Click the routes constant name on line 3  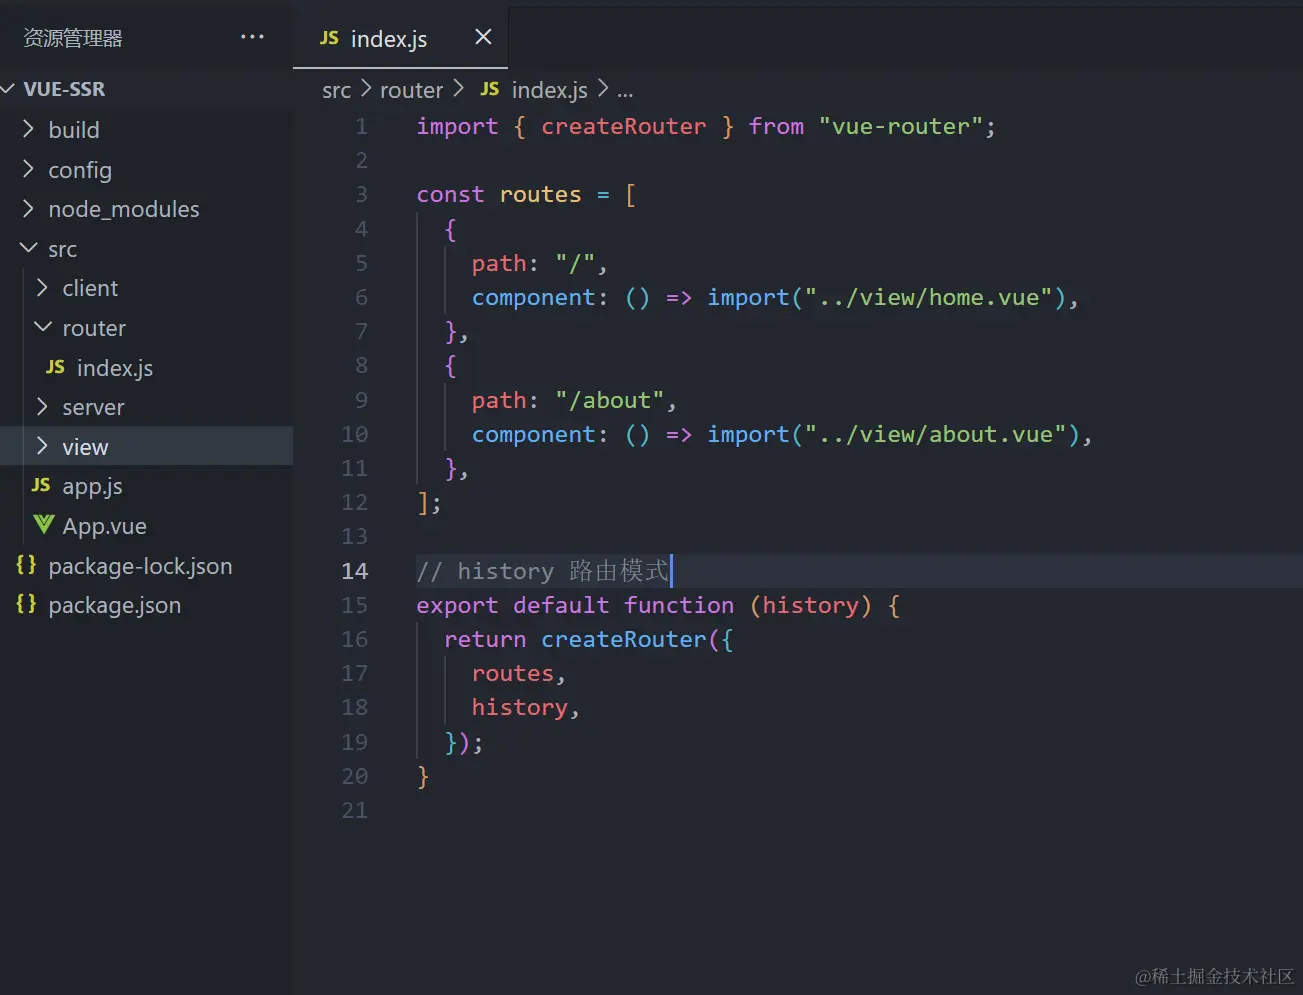[540, 195]
